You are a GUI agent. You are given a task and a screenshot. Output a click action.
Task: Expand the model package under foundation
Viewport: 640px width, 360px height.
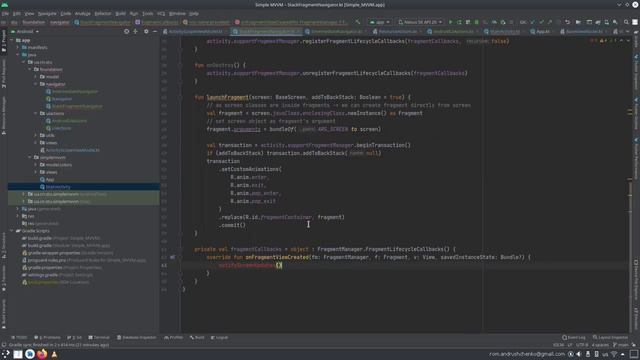click(x=36, y=77)
